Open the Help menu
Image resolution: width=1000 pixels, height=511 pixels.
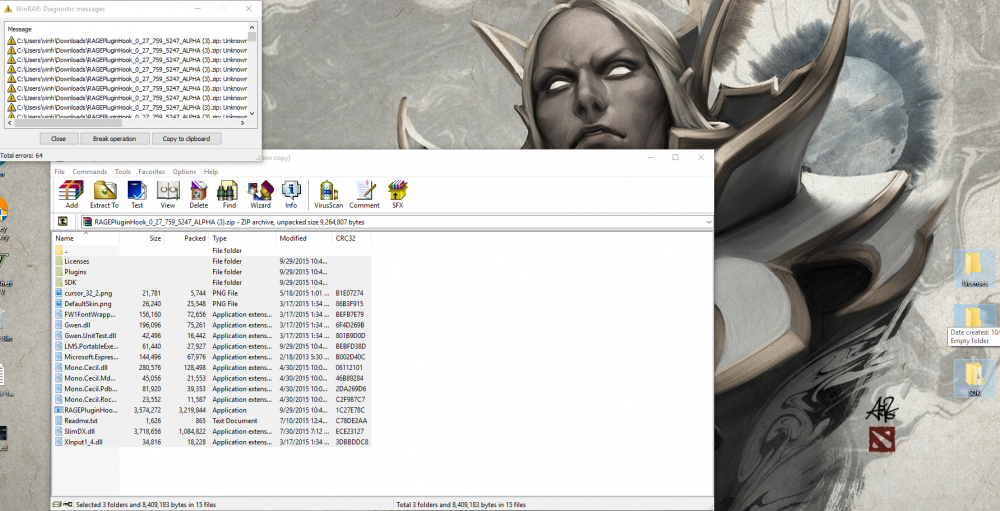coord(210,172)
